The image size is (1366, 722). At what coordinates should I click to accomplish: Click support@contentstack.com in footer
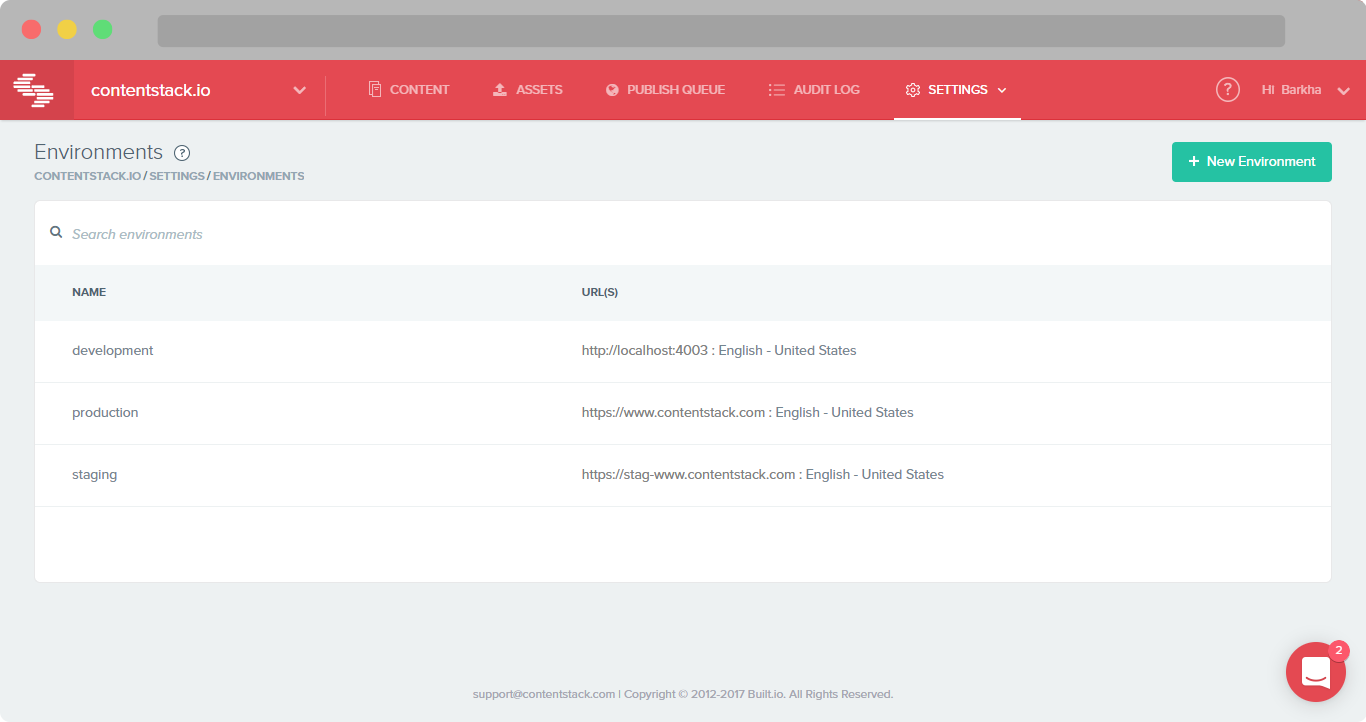[x=544, y=694]
